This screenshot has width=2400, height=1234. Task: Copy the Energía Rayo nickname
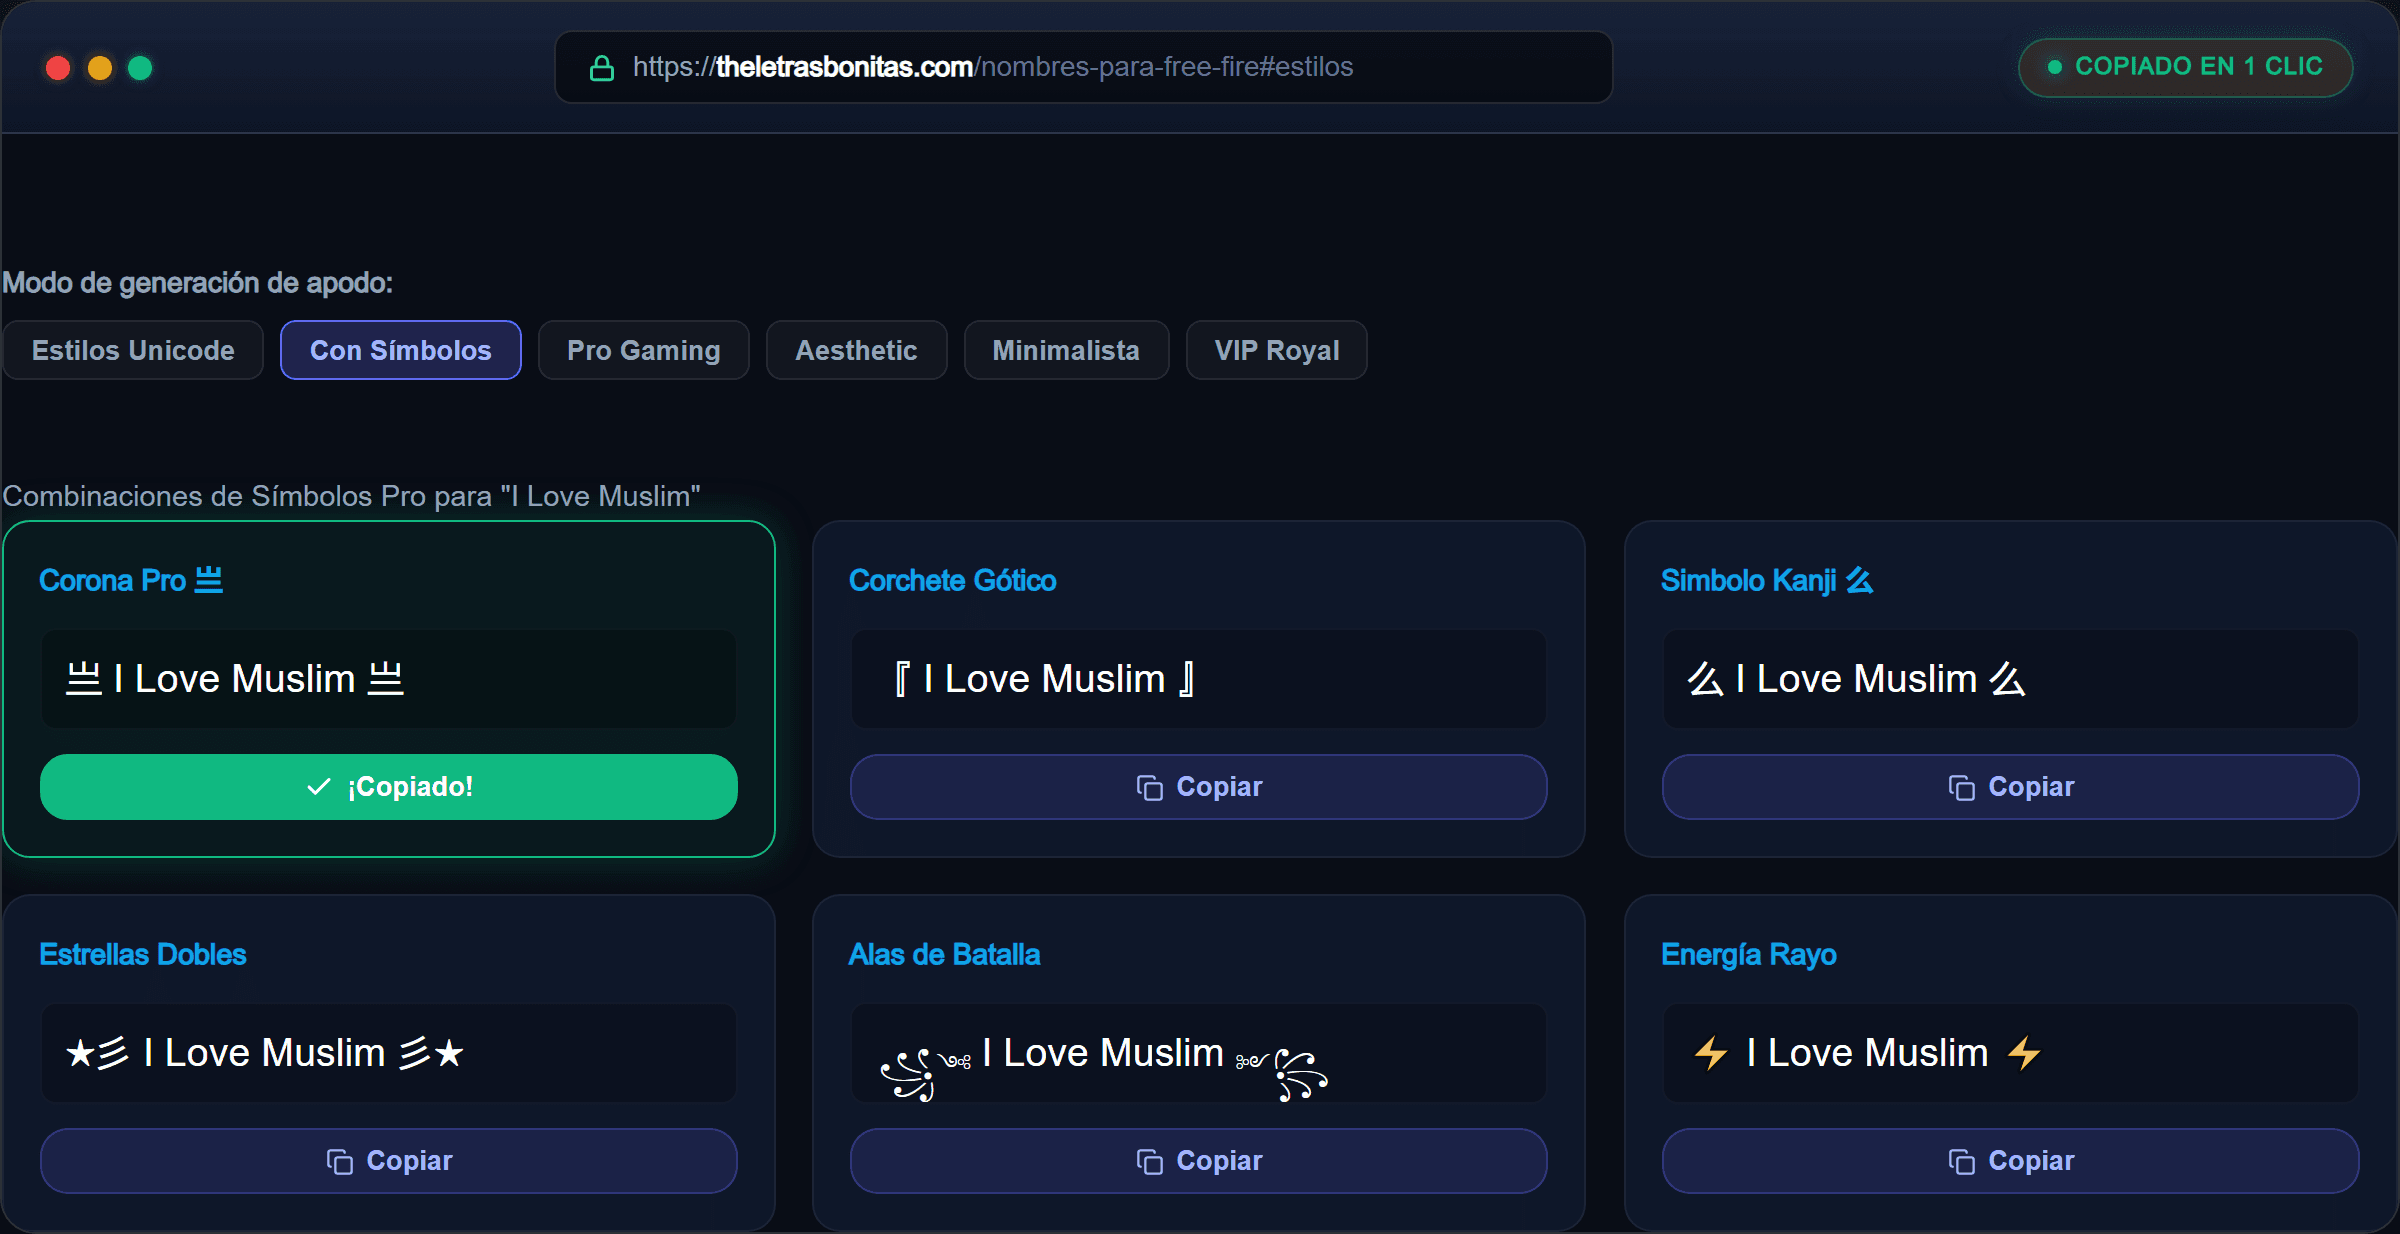click(x=2011, y=1161)
